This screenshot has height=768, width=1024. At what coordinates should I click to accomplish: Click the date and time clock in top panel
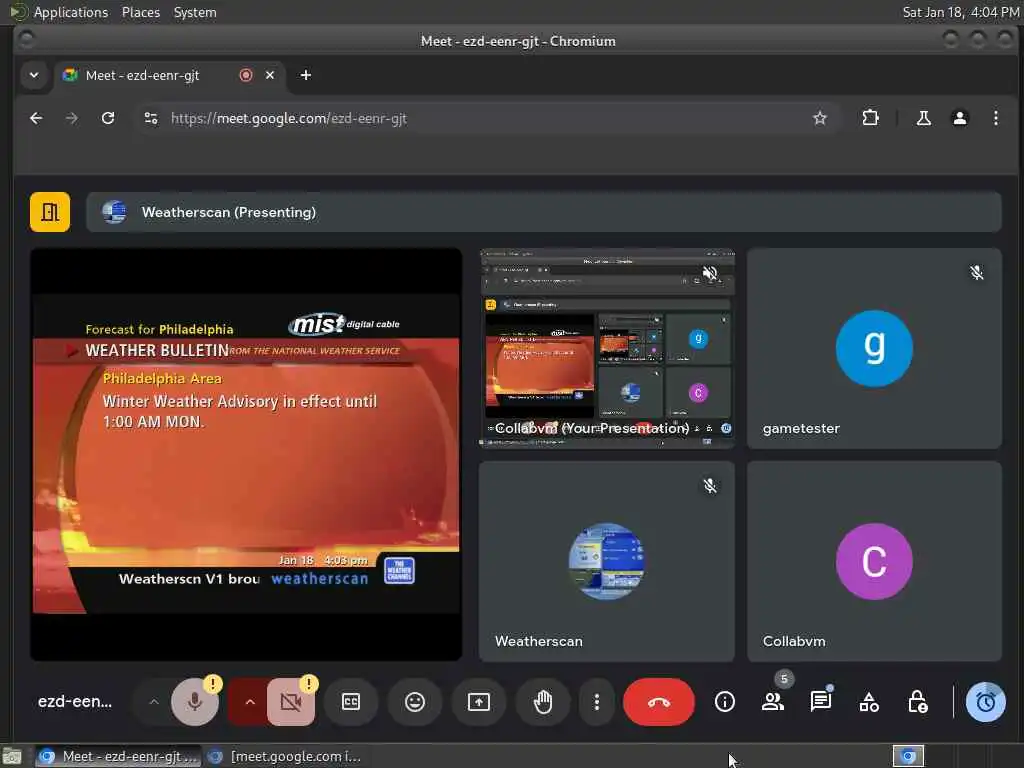961,12
